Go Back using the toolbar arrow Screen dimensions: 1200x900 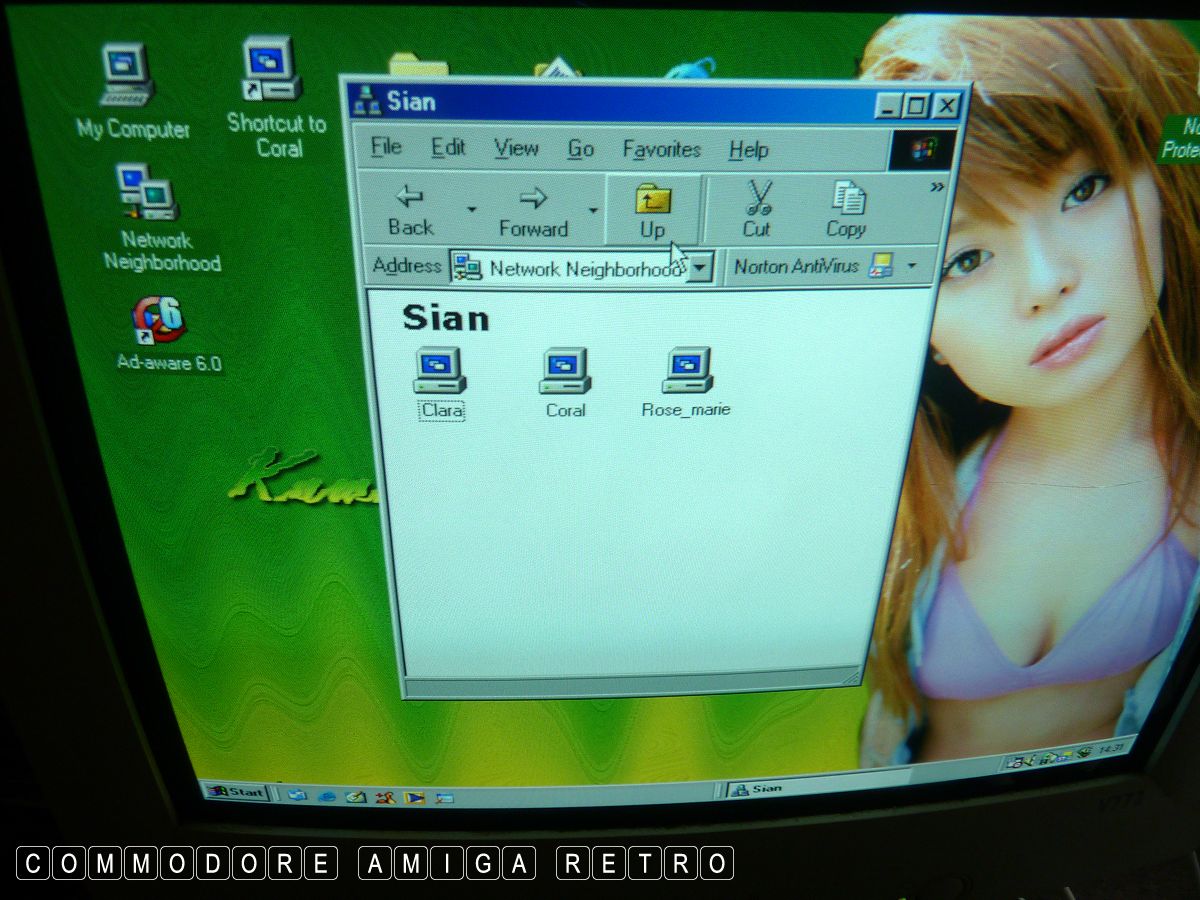[411, 211]
